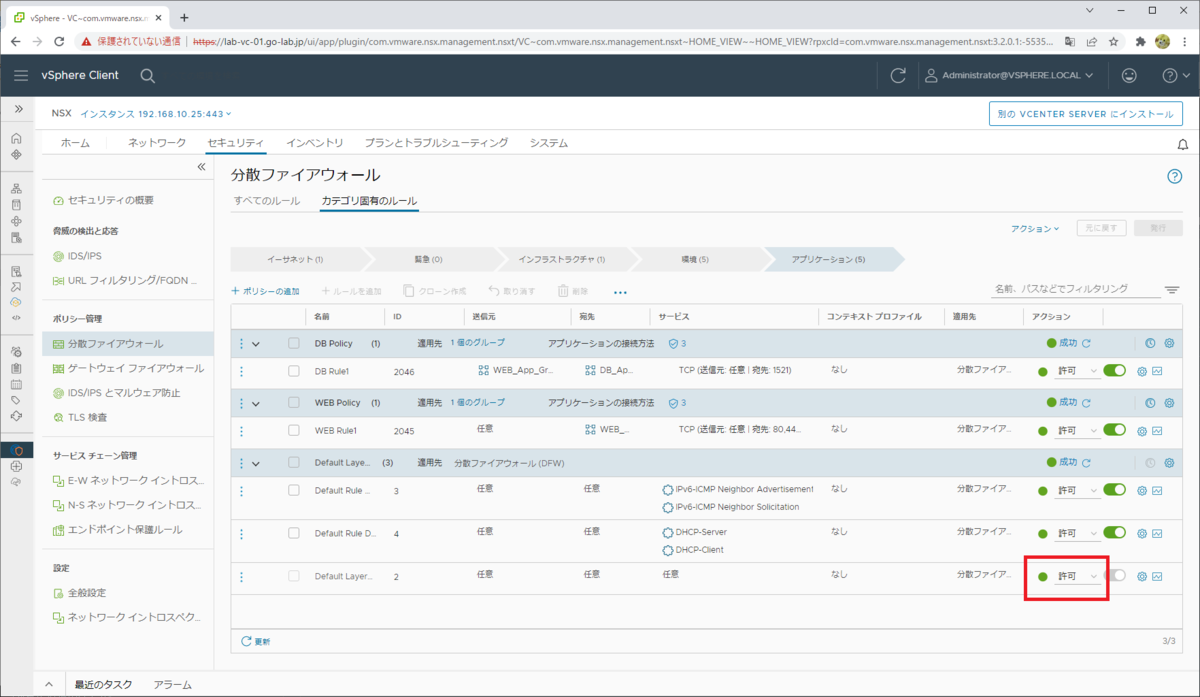
Task: Open the help question mark menu in header
Action: [x=1175, y=75]
